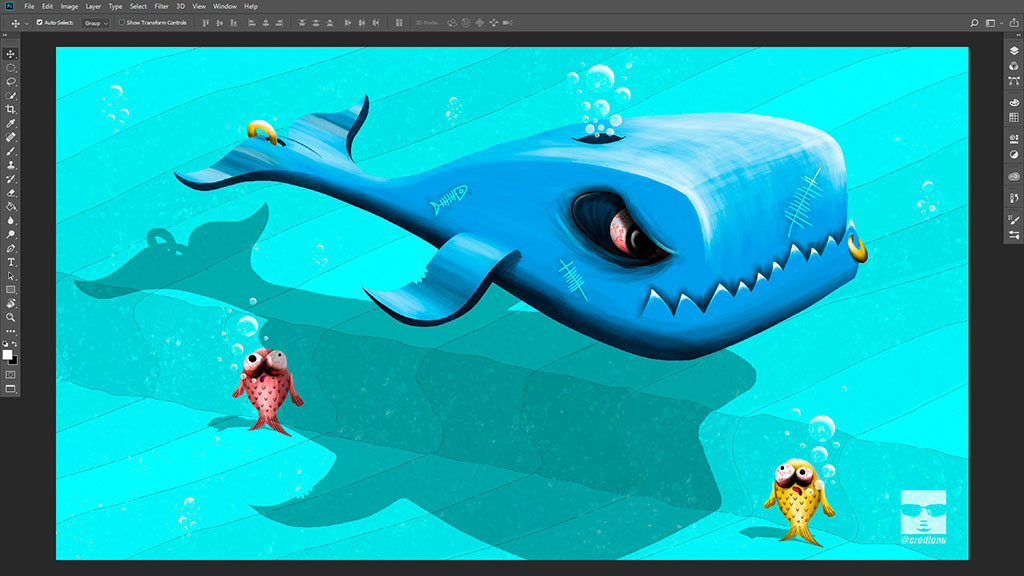Open the Help menu
Viewport: 1024px width, 576px height.
(x=251, y=7)
